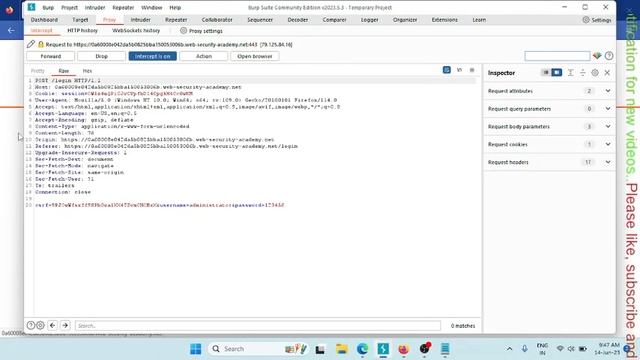Screen dimensions: 640x360
Task: Open the Windows Start menu
Action: coord(196,349)
